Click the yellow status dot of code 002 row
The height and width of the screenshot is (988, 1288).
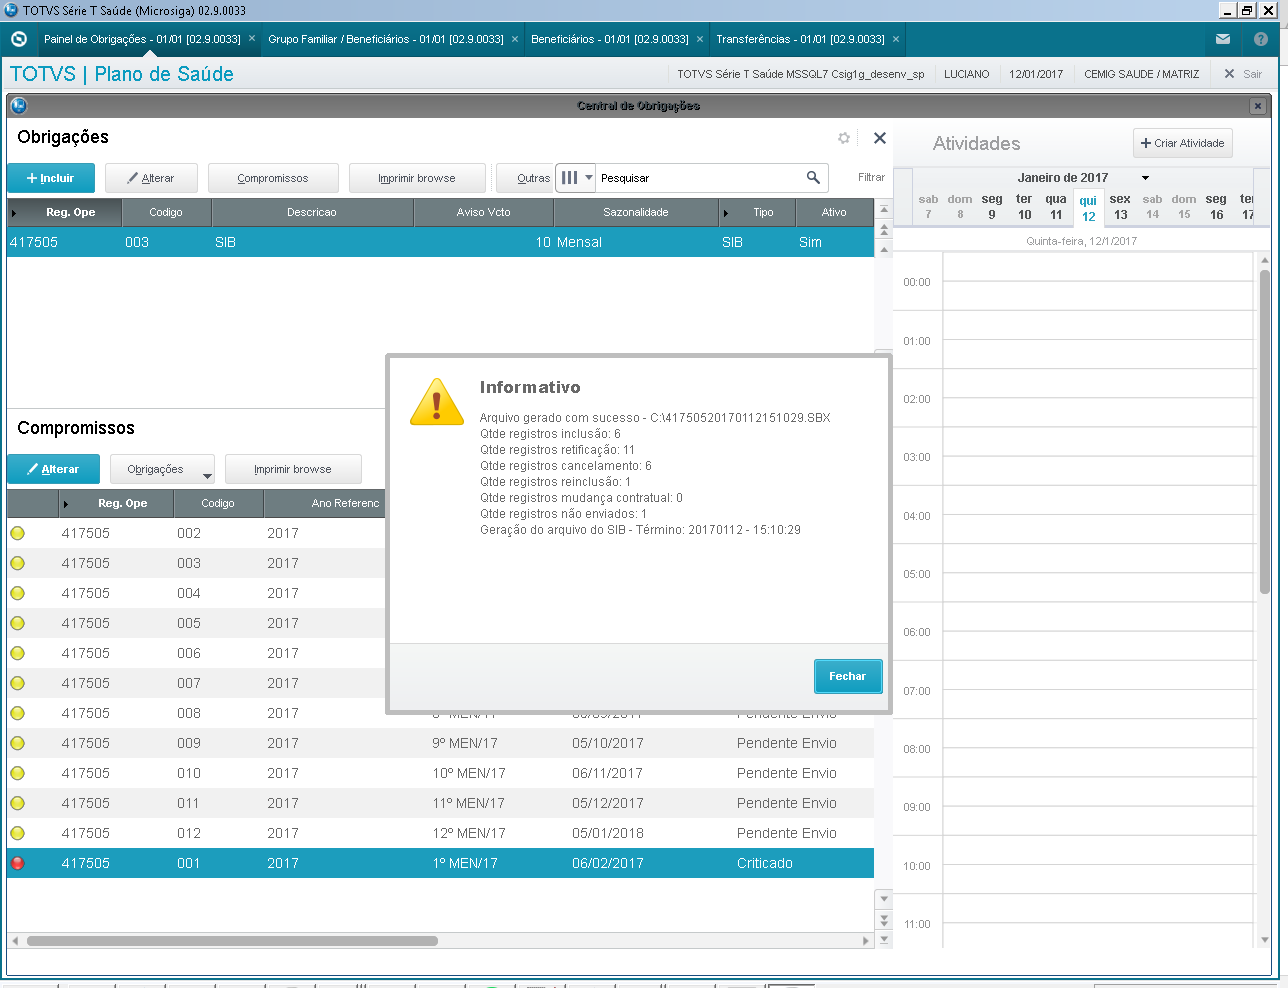(x=17, y=533)
